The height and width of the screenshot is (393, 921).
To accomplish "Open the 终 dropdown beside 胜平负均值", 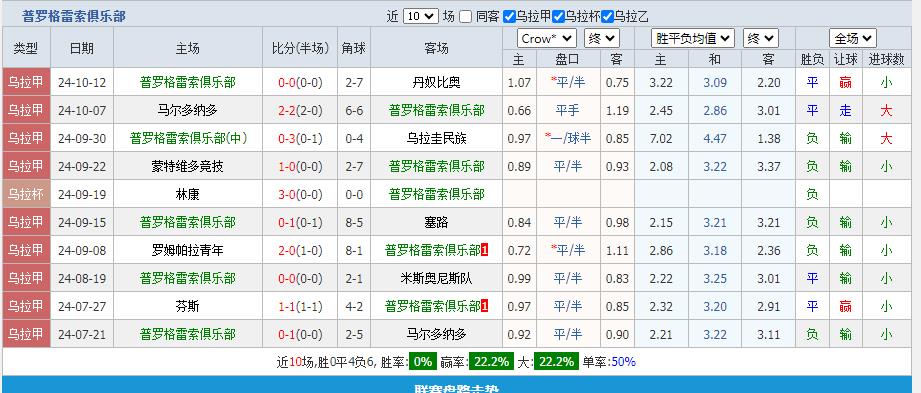I will (760, 39).
